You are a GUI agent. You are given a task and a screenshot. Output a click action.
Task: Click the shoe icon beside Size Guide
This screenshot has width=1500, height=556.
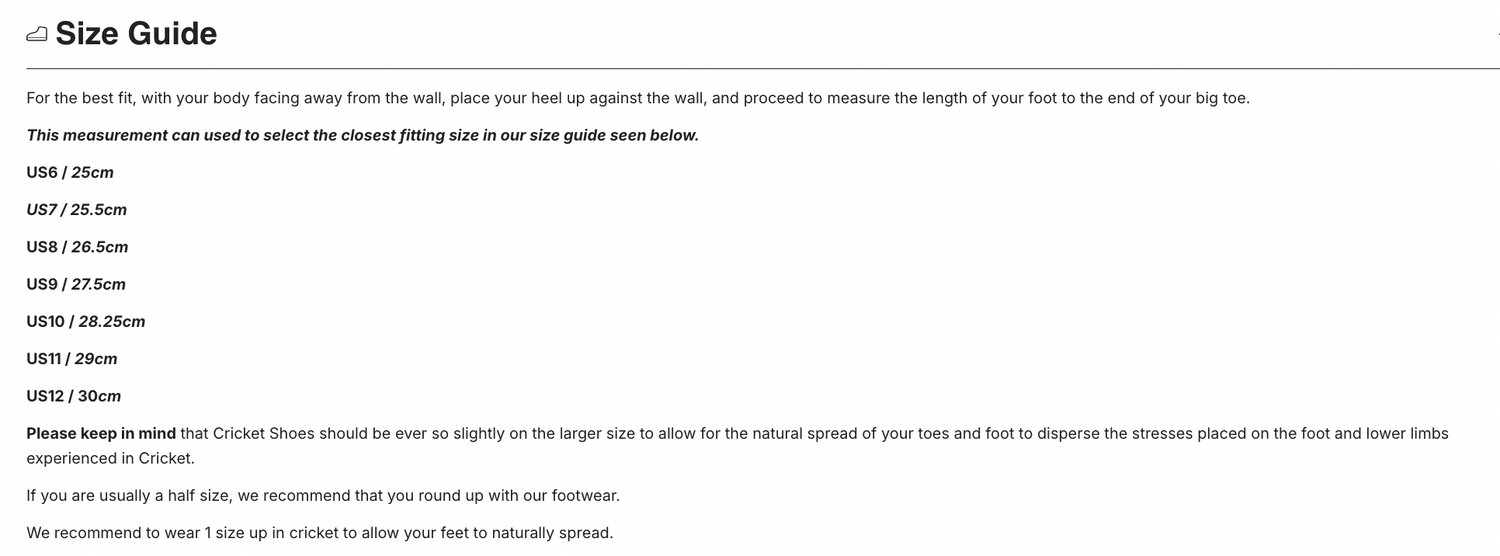click(x=36, y=35)
